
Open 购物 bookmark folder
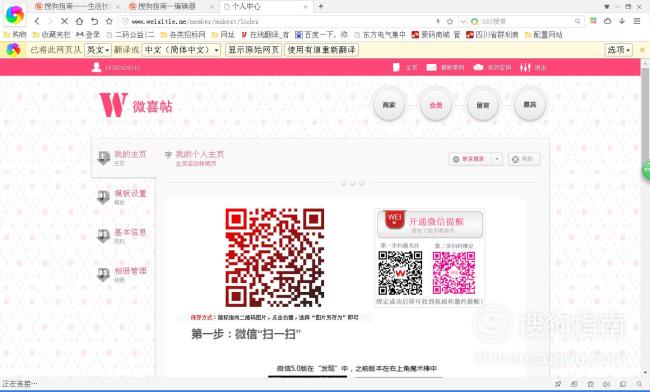point(15,35)
